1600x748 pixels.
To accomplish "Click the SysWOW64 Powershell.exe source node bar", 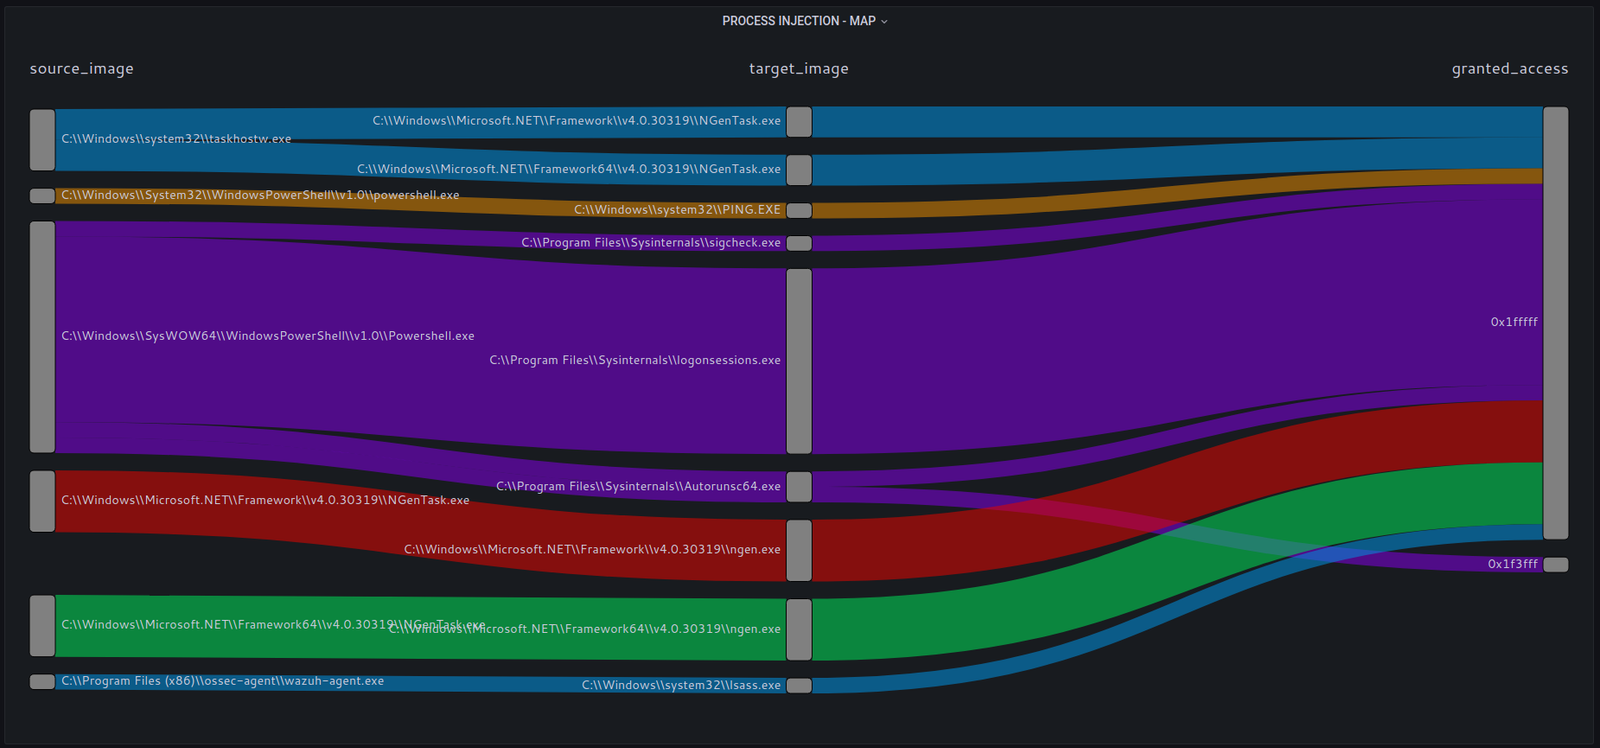I will 42,337.
